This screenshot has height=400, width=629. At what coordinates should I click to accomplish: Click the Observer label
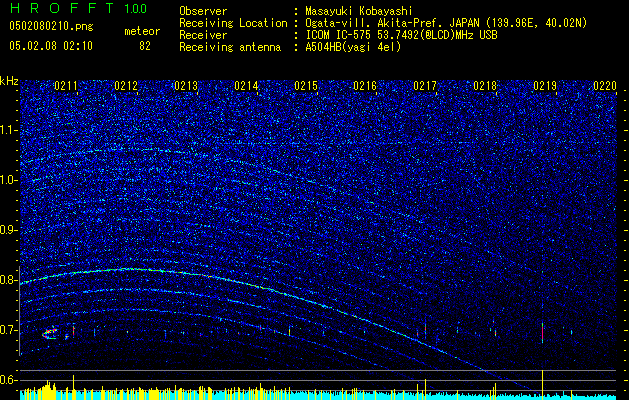(x=203, y=11)
